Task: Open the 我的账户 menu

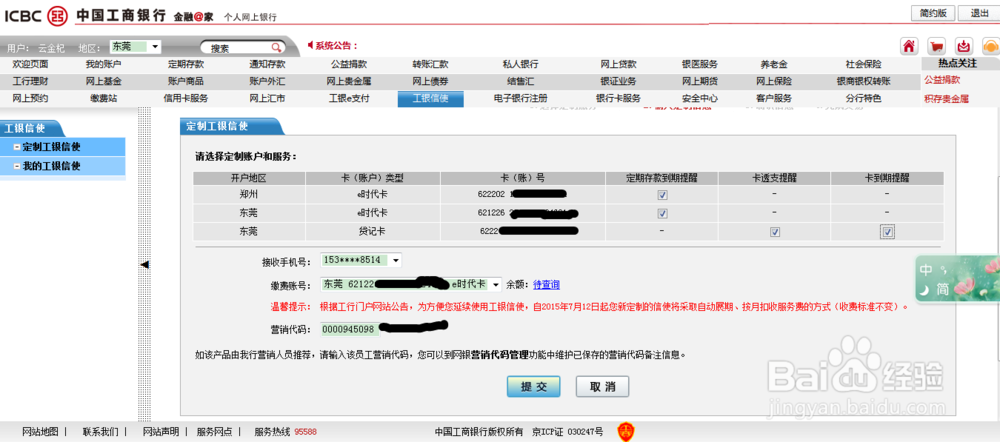Action: [x=103, y=64]
